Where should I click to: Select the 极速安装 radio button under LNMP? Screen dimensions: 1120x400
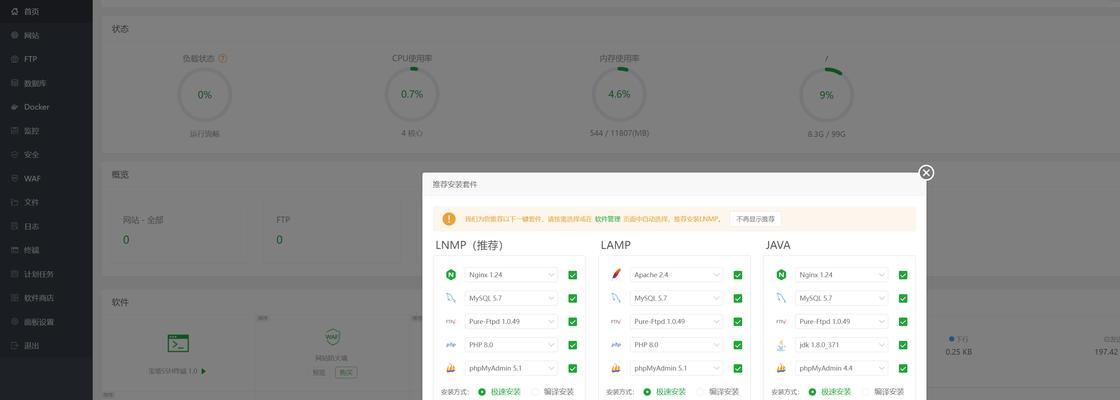(x=482, y=392)
